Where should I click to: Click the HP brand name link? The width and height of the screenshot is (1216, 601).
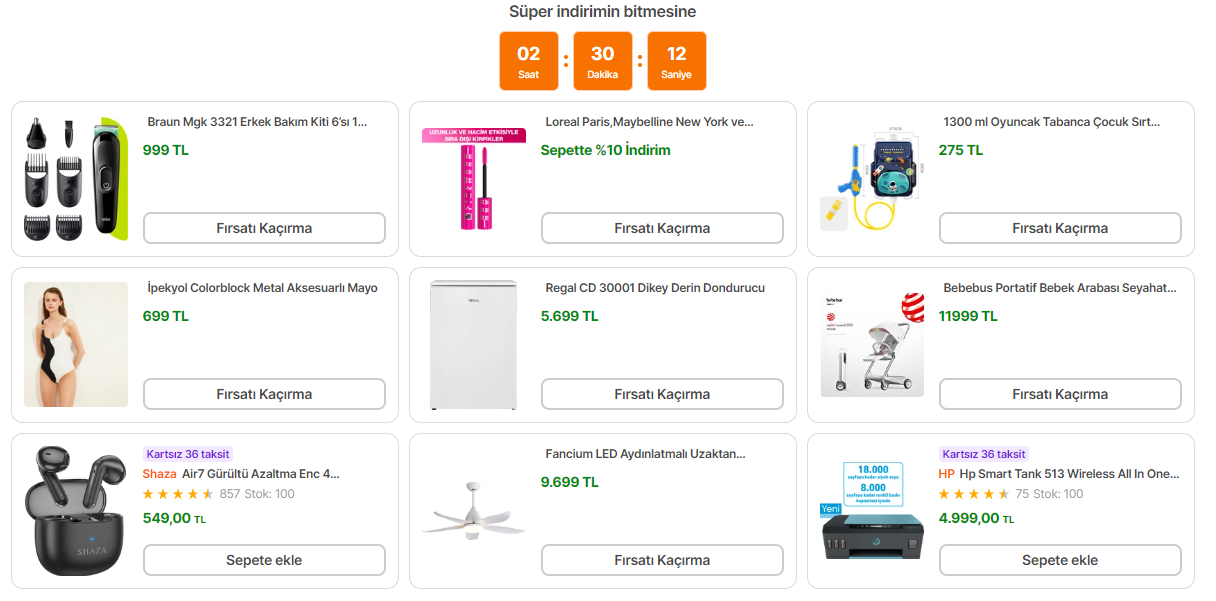click(x=946, y=474)
